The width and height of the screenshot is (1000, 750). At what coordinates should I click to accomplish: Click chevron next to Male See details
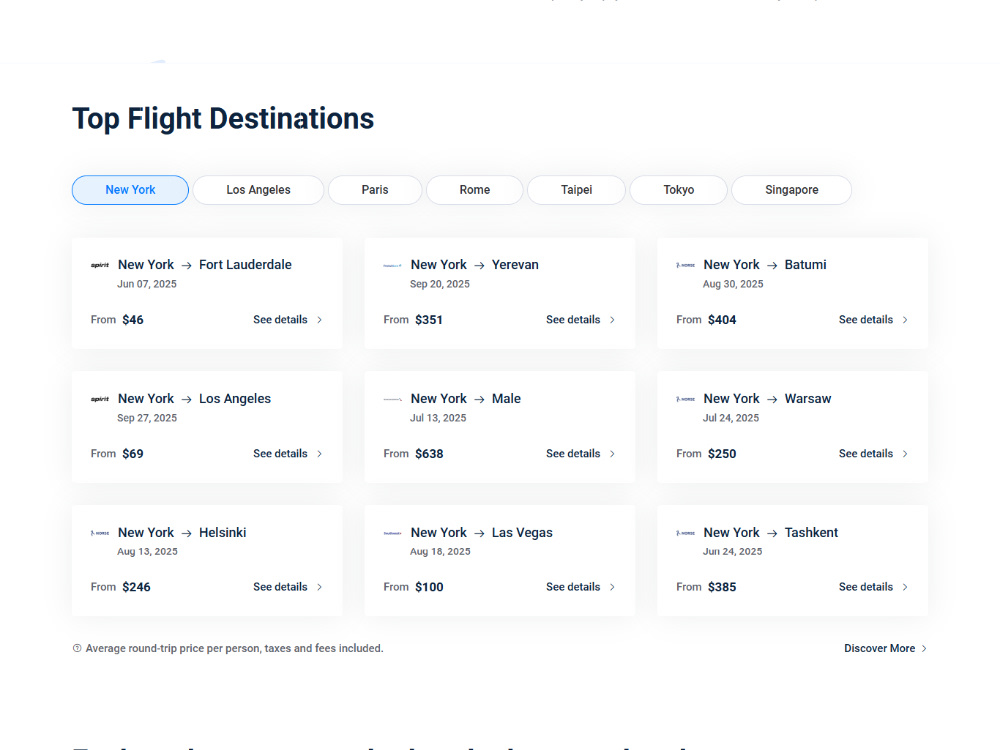(x=612, y=453)
